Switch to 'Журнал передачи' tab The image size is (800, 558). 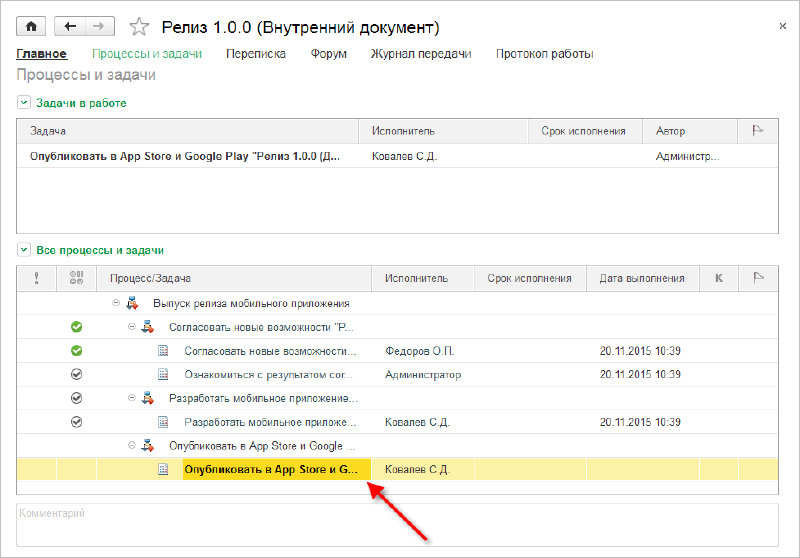point(421,54)
